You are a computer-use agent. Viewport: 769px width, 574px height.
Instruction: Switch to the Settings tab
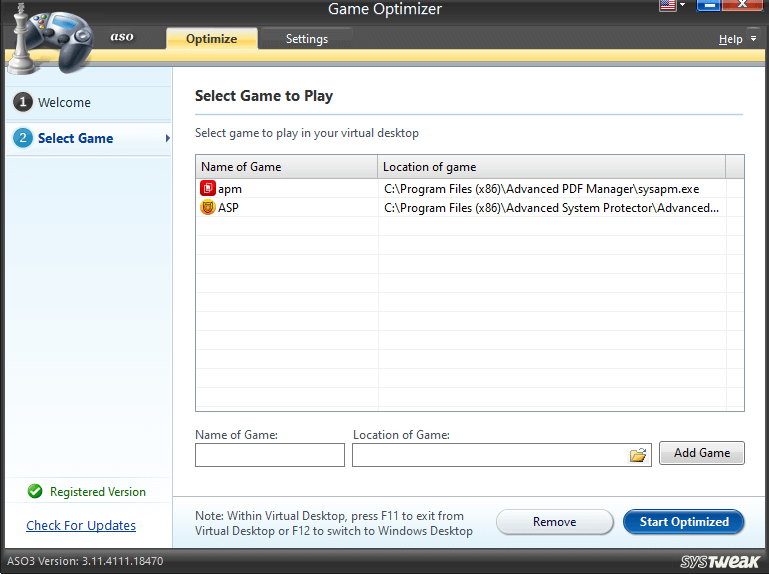coord(307,39)
